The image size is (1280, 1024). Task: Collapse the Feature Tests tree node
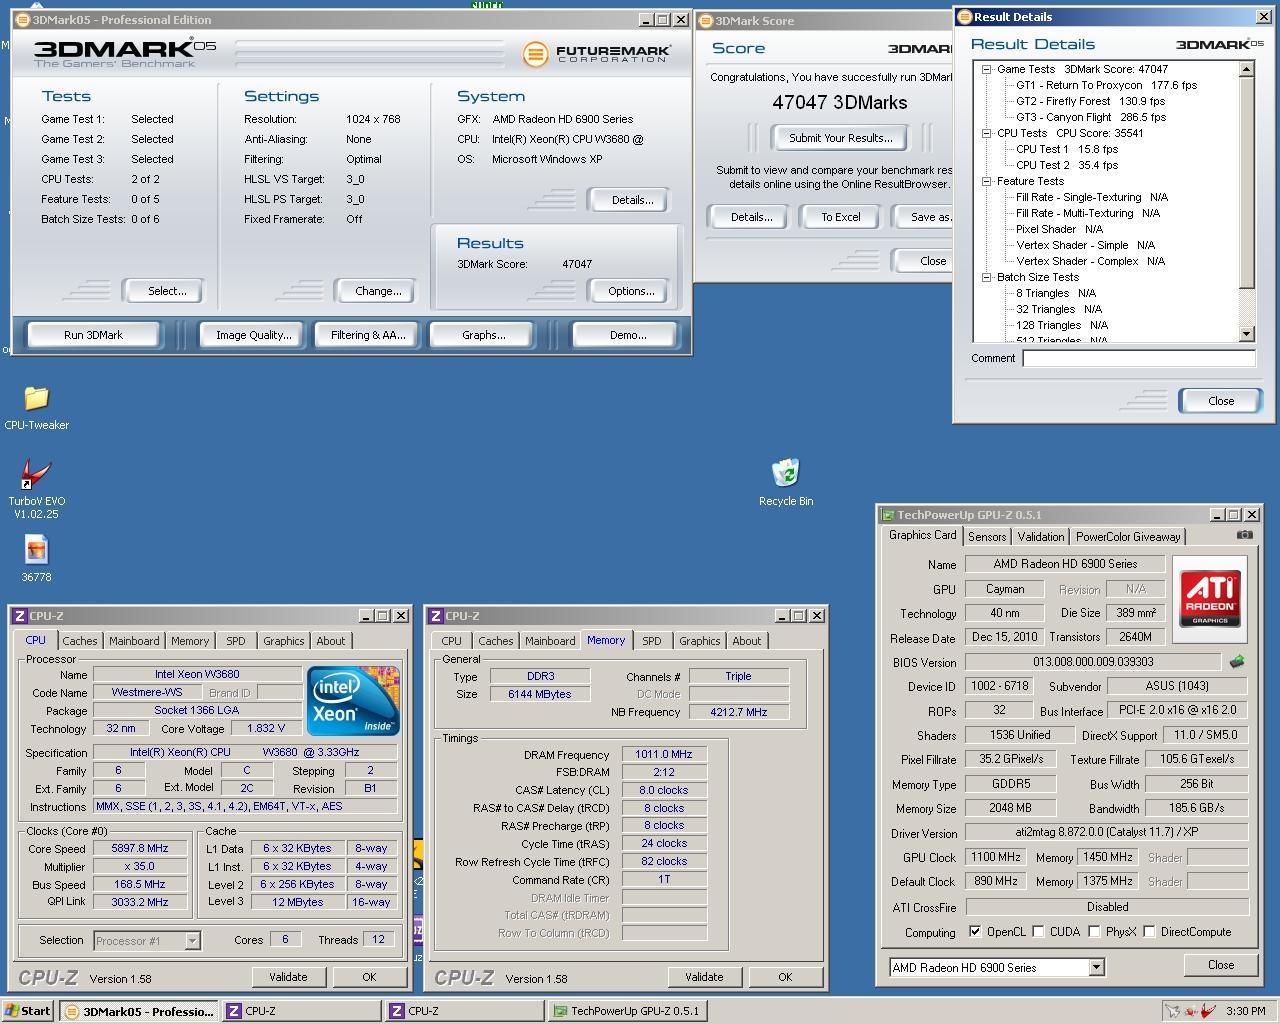click(986, 181)
